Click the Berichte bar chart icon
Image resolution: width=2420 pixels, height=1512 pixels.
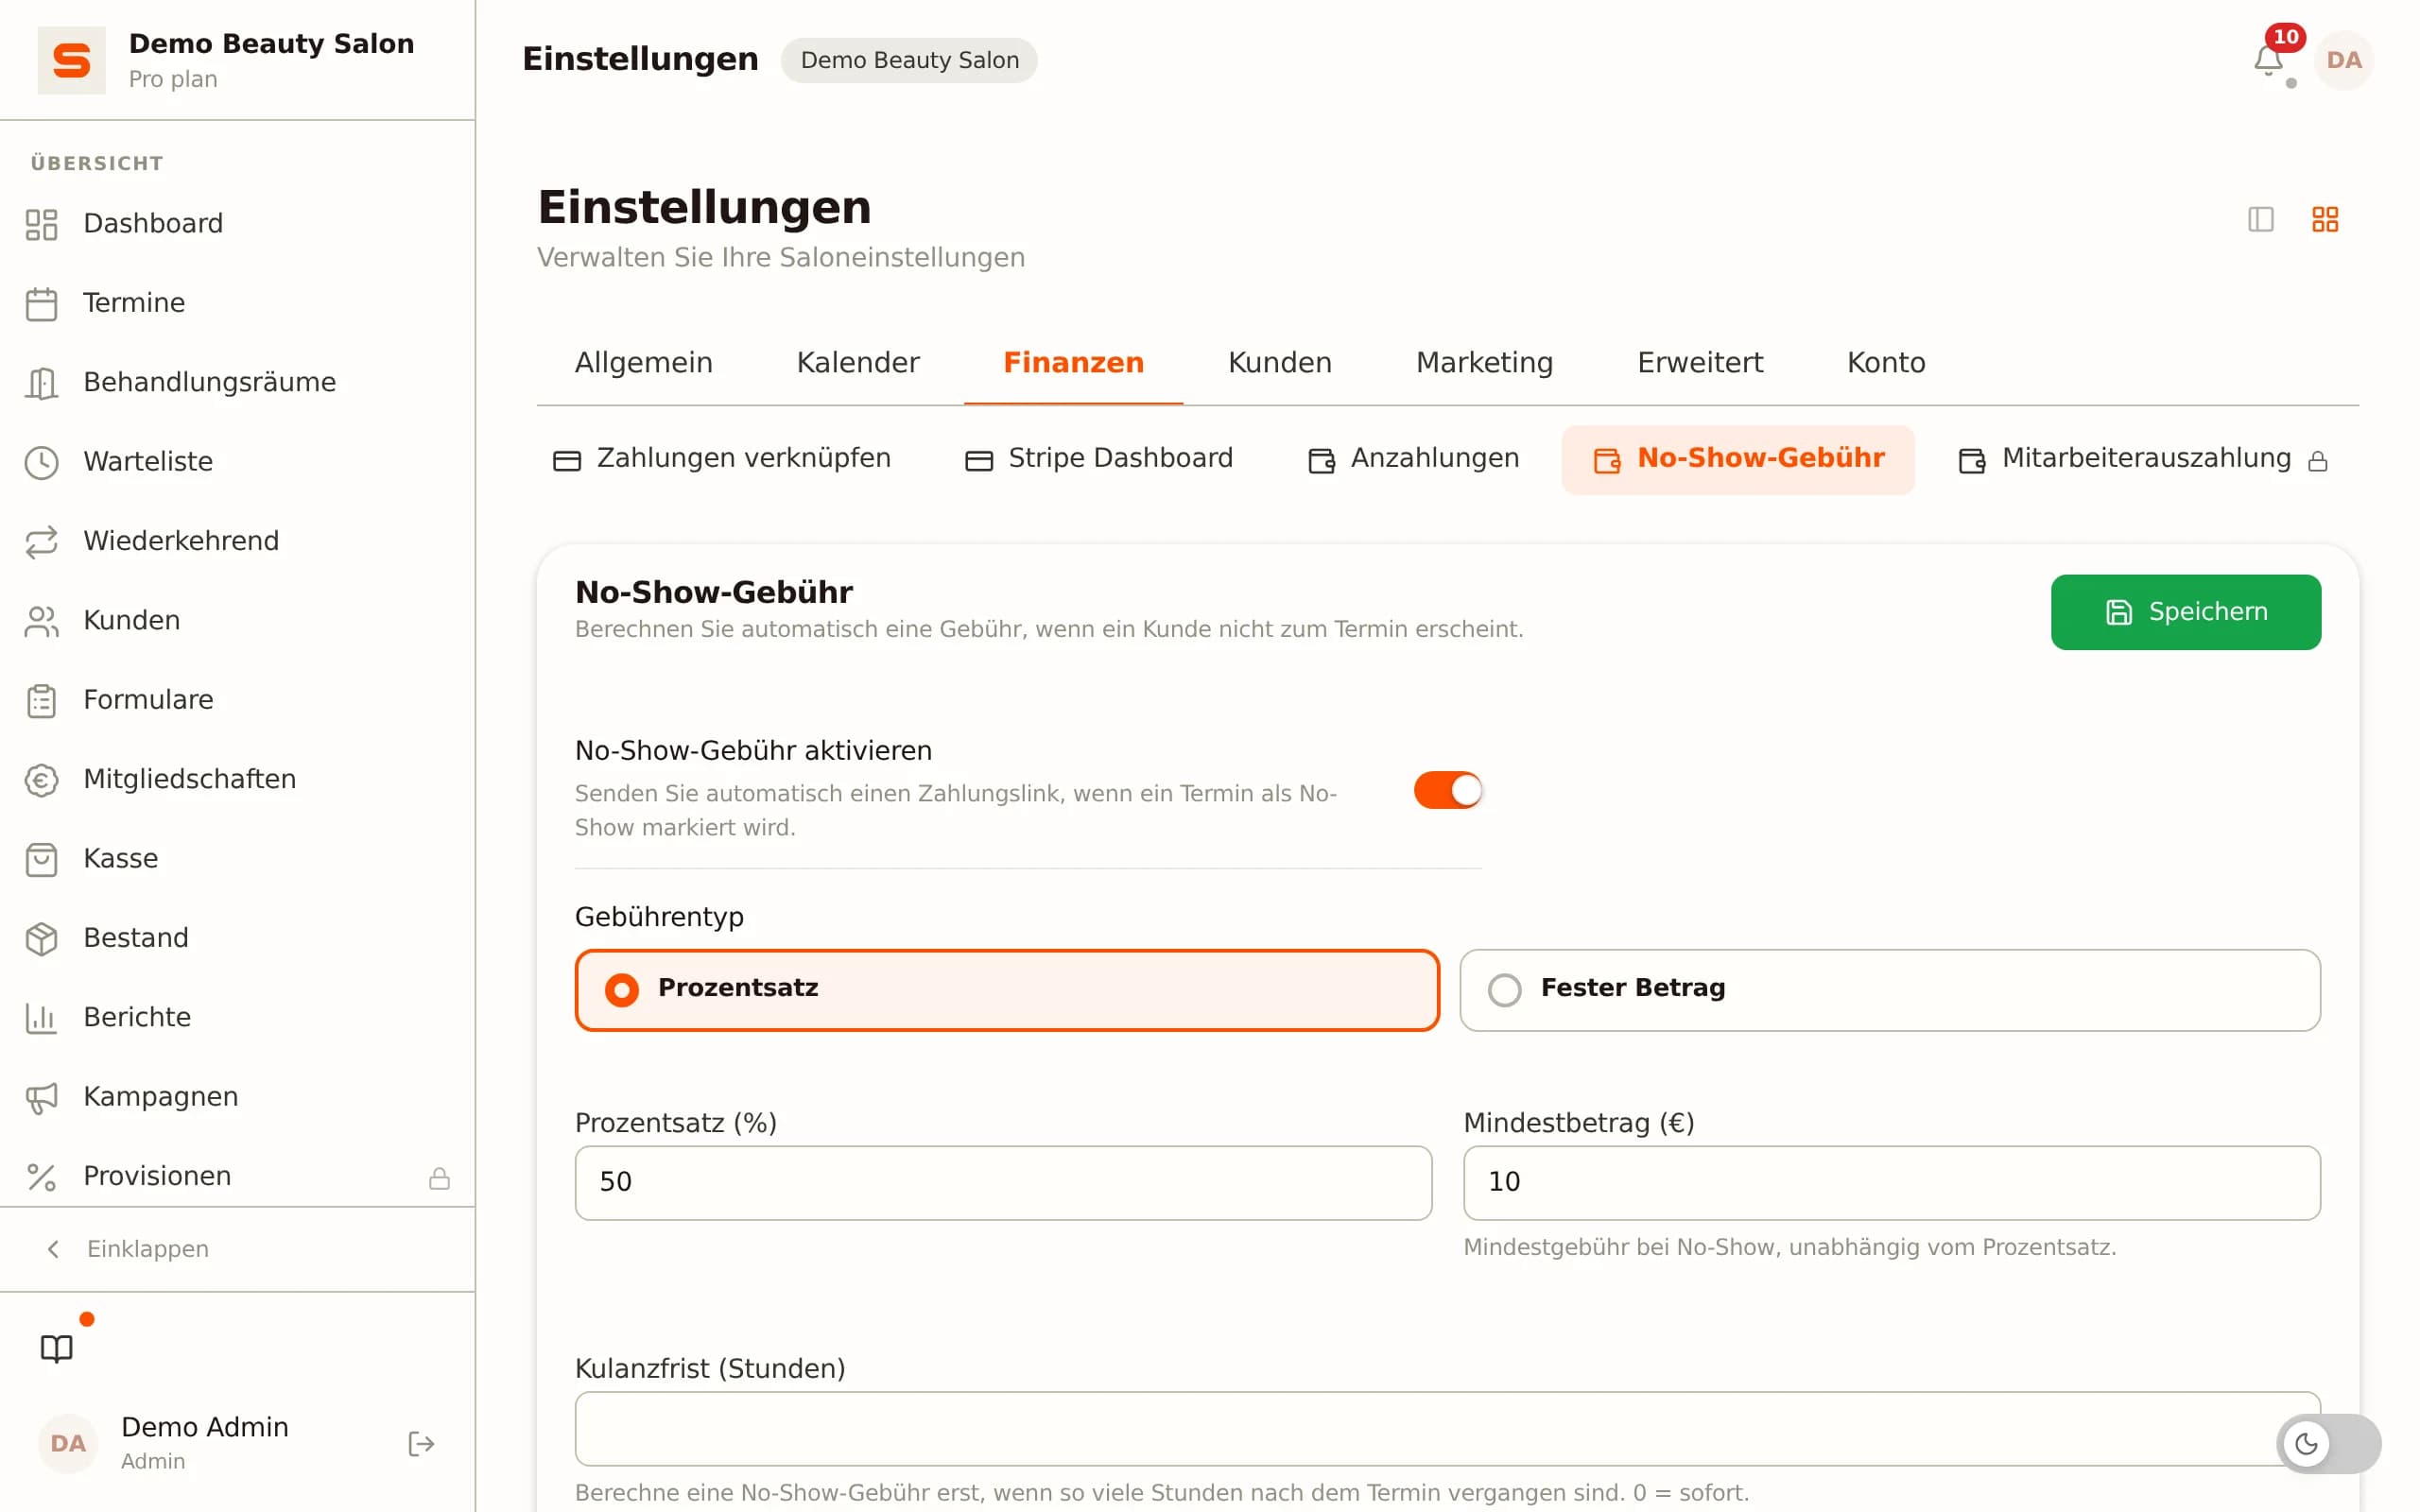point(41,1018)
